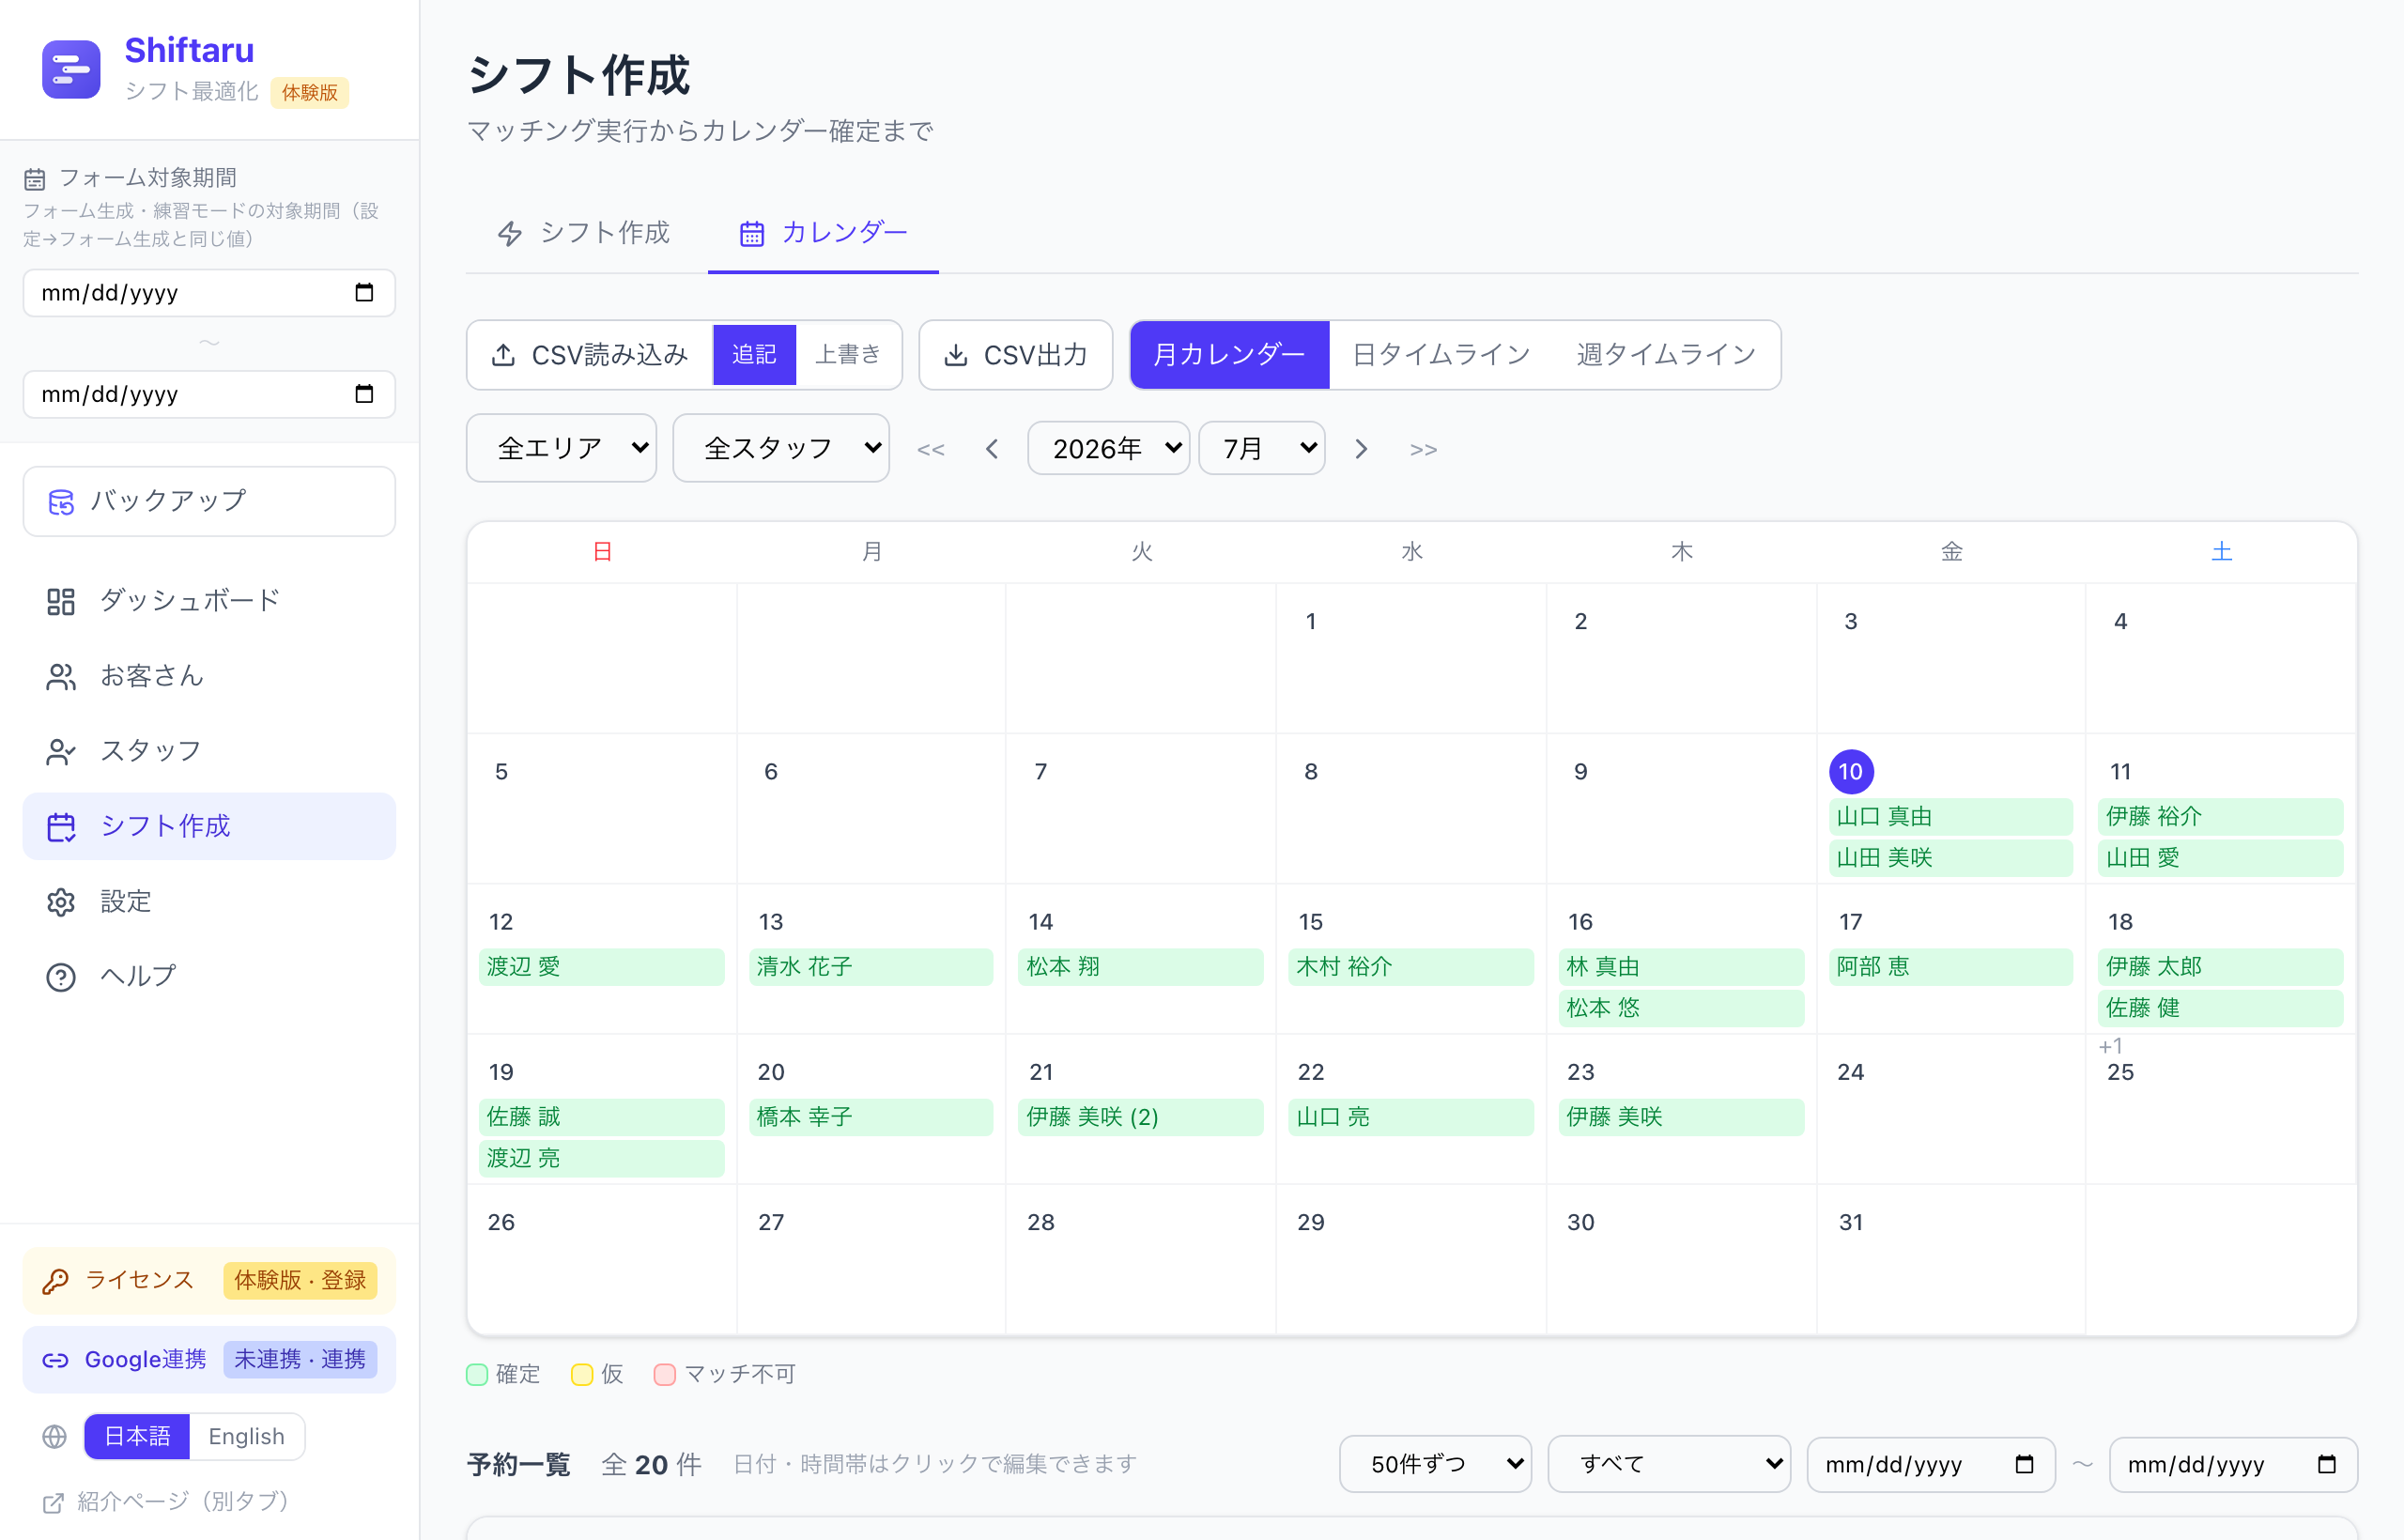Open 清水 花子 shift on the 13th
The width and height of the screenshot is (2404, 1540).
(x=871, y=967)
